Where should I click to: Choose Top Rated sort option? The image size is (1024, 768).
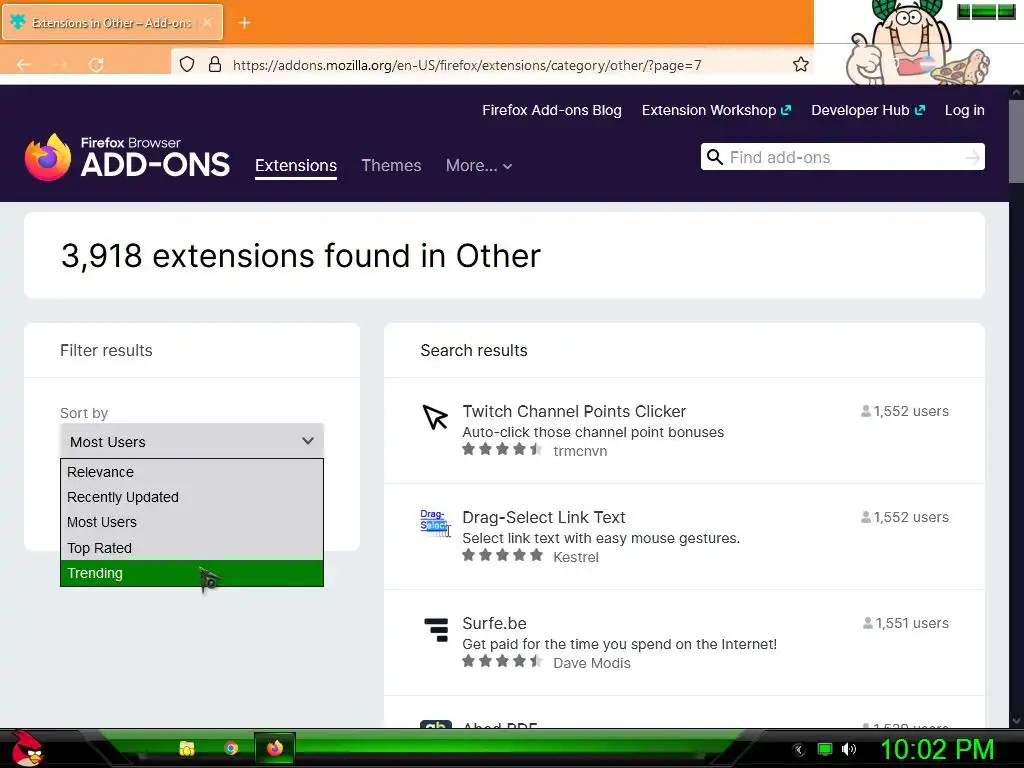(192, 548)
